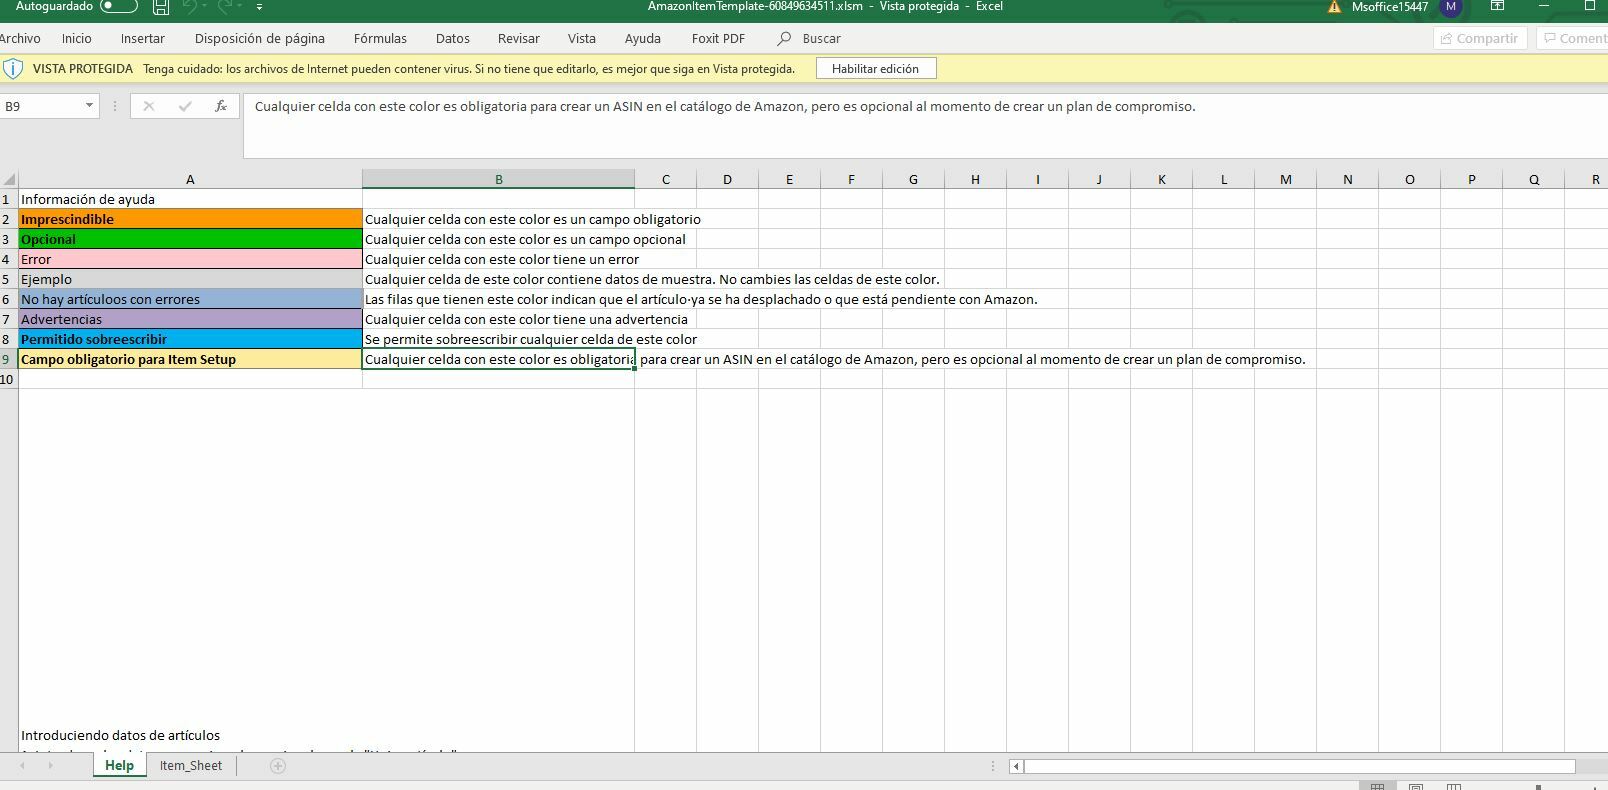Viewport: 1608px width, 790px height.
Task: Toggle the Autoguardado switch
Action: [118, 6]
